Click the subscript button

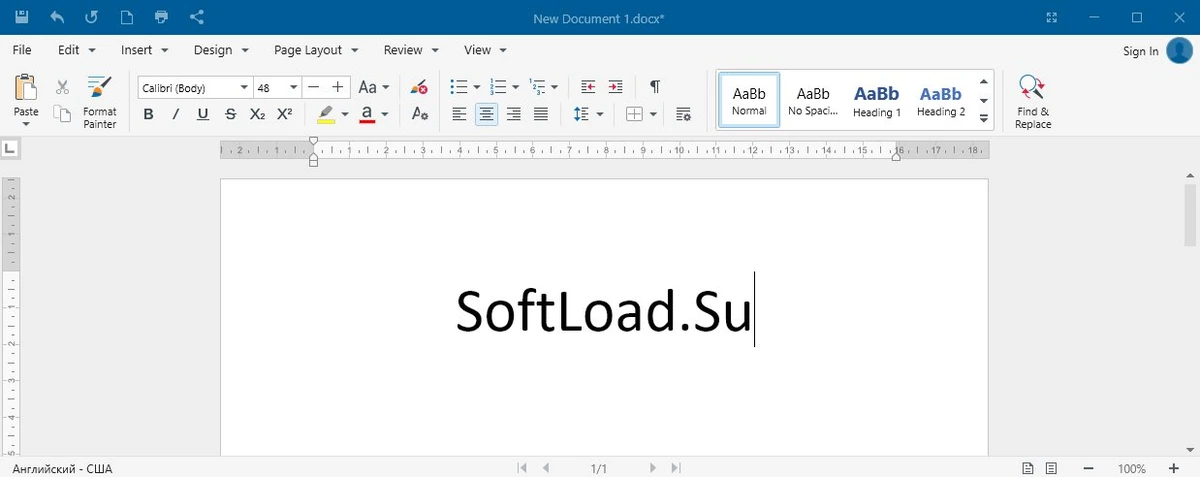click(257, 114)
